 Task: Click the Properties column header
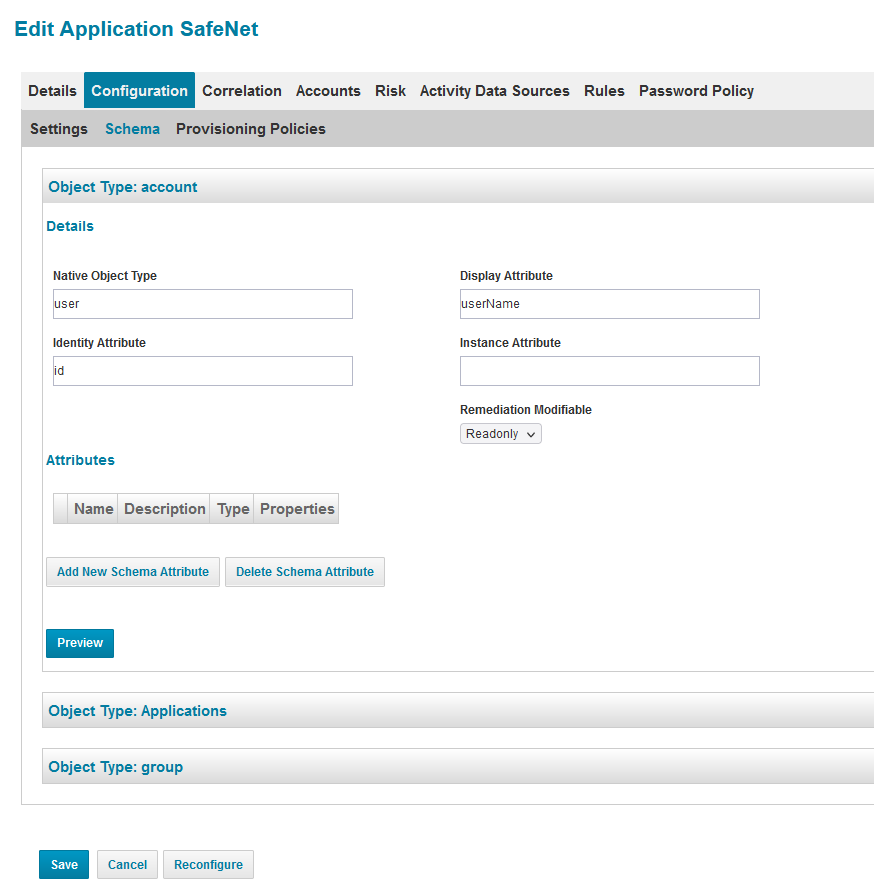pyautogui.click(x=297, y=509)
